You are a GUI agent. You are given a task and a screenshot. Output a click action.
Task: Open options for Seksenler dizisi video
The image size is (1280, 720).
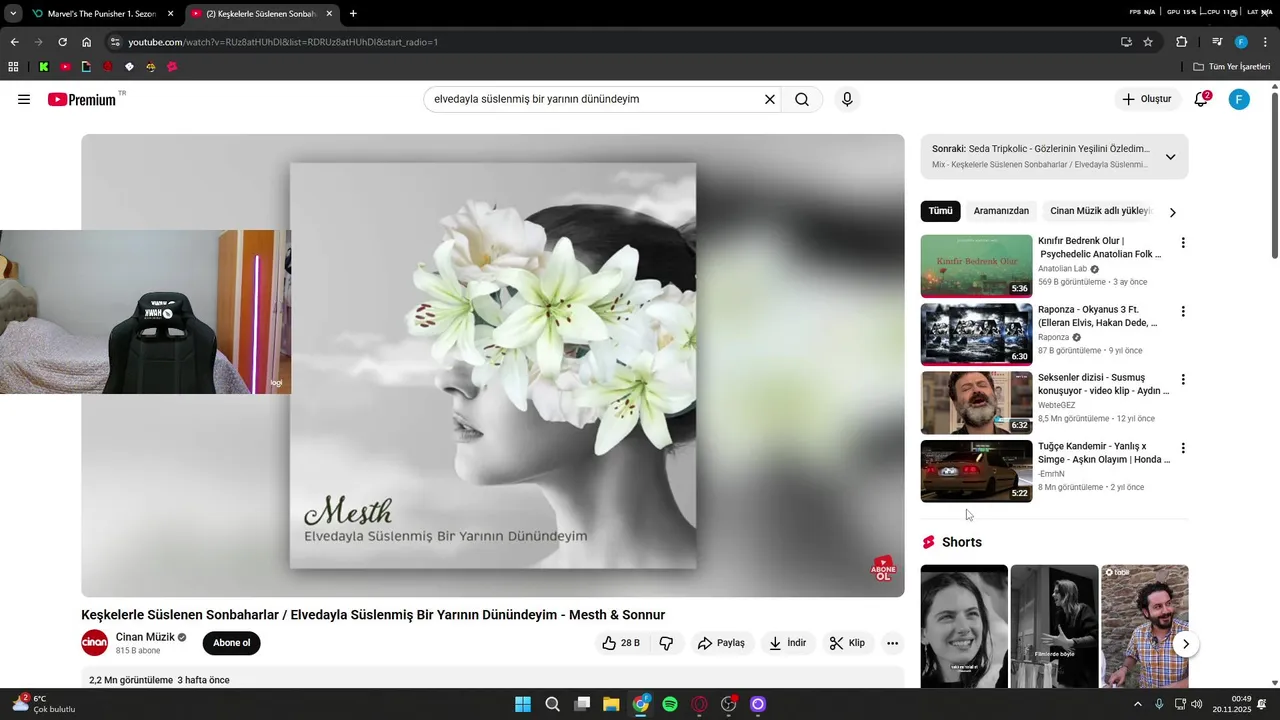(x=1183, y=380)
